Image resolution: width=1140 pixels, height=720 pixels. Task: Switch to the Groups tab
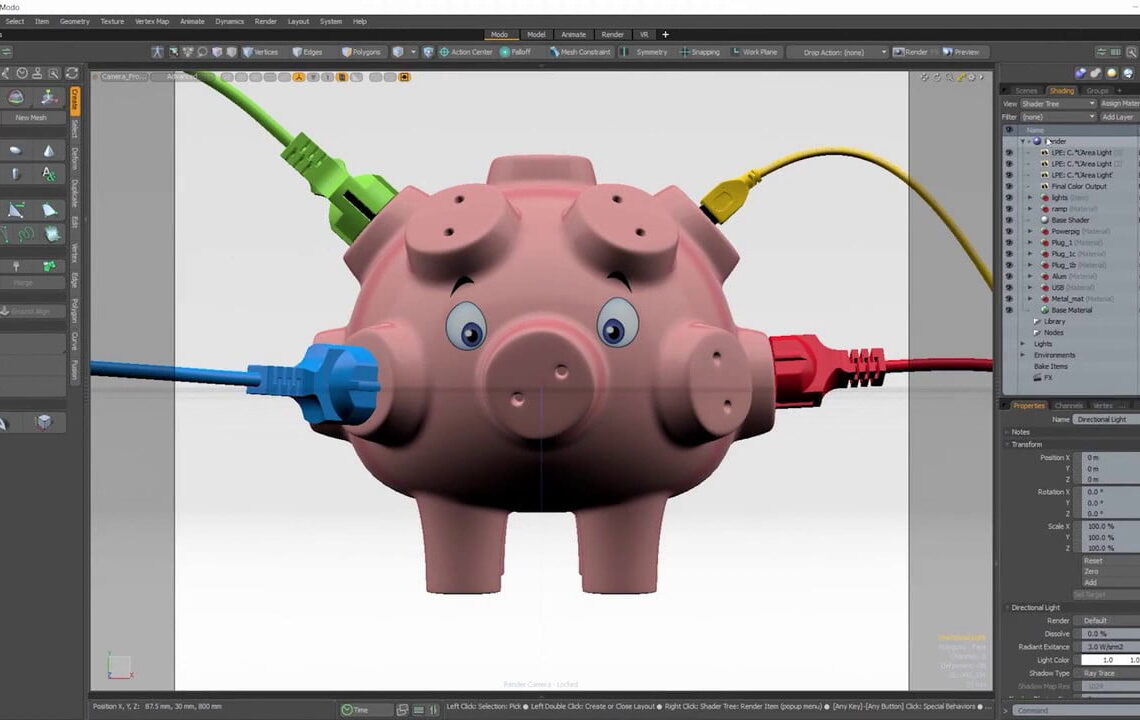click(x=1099, y=91)
